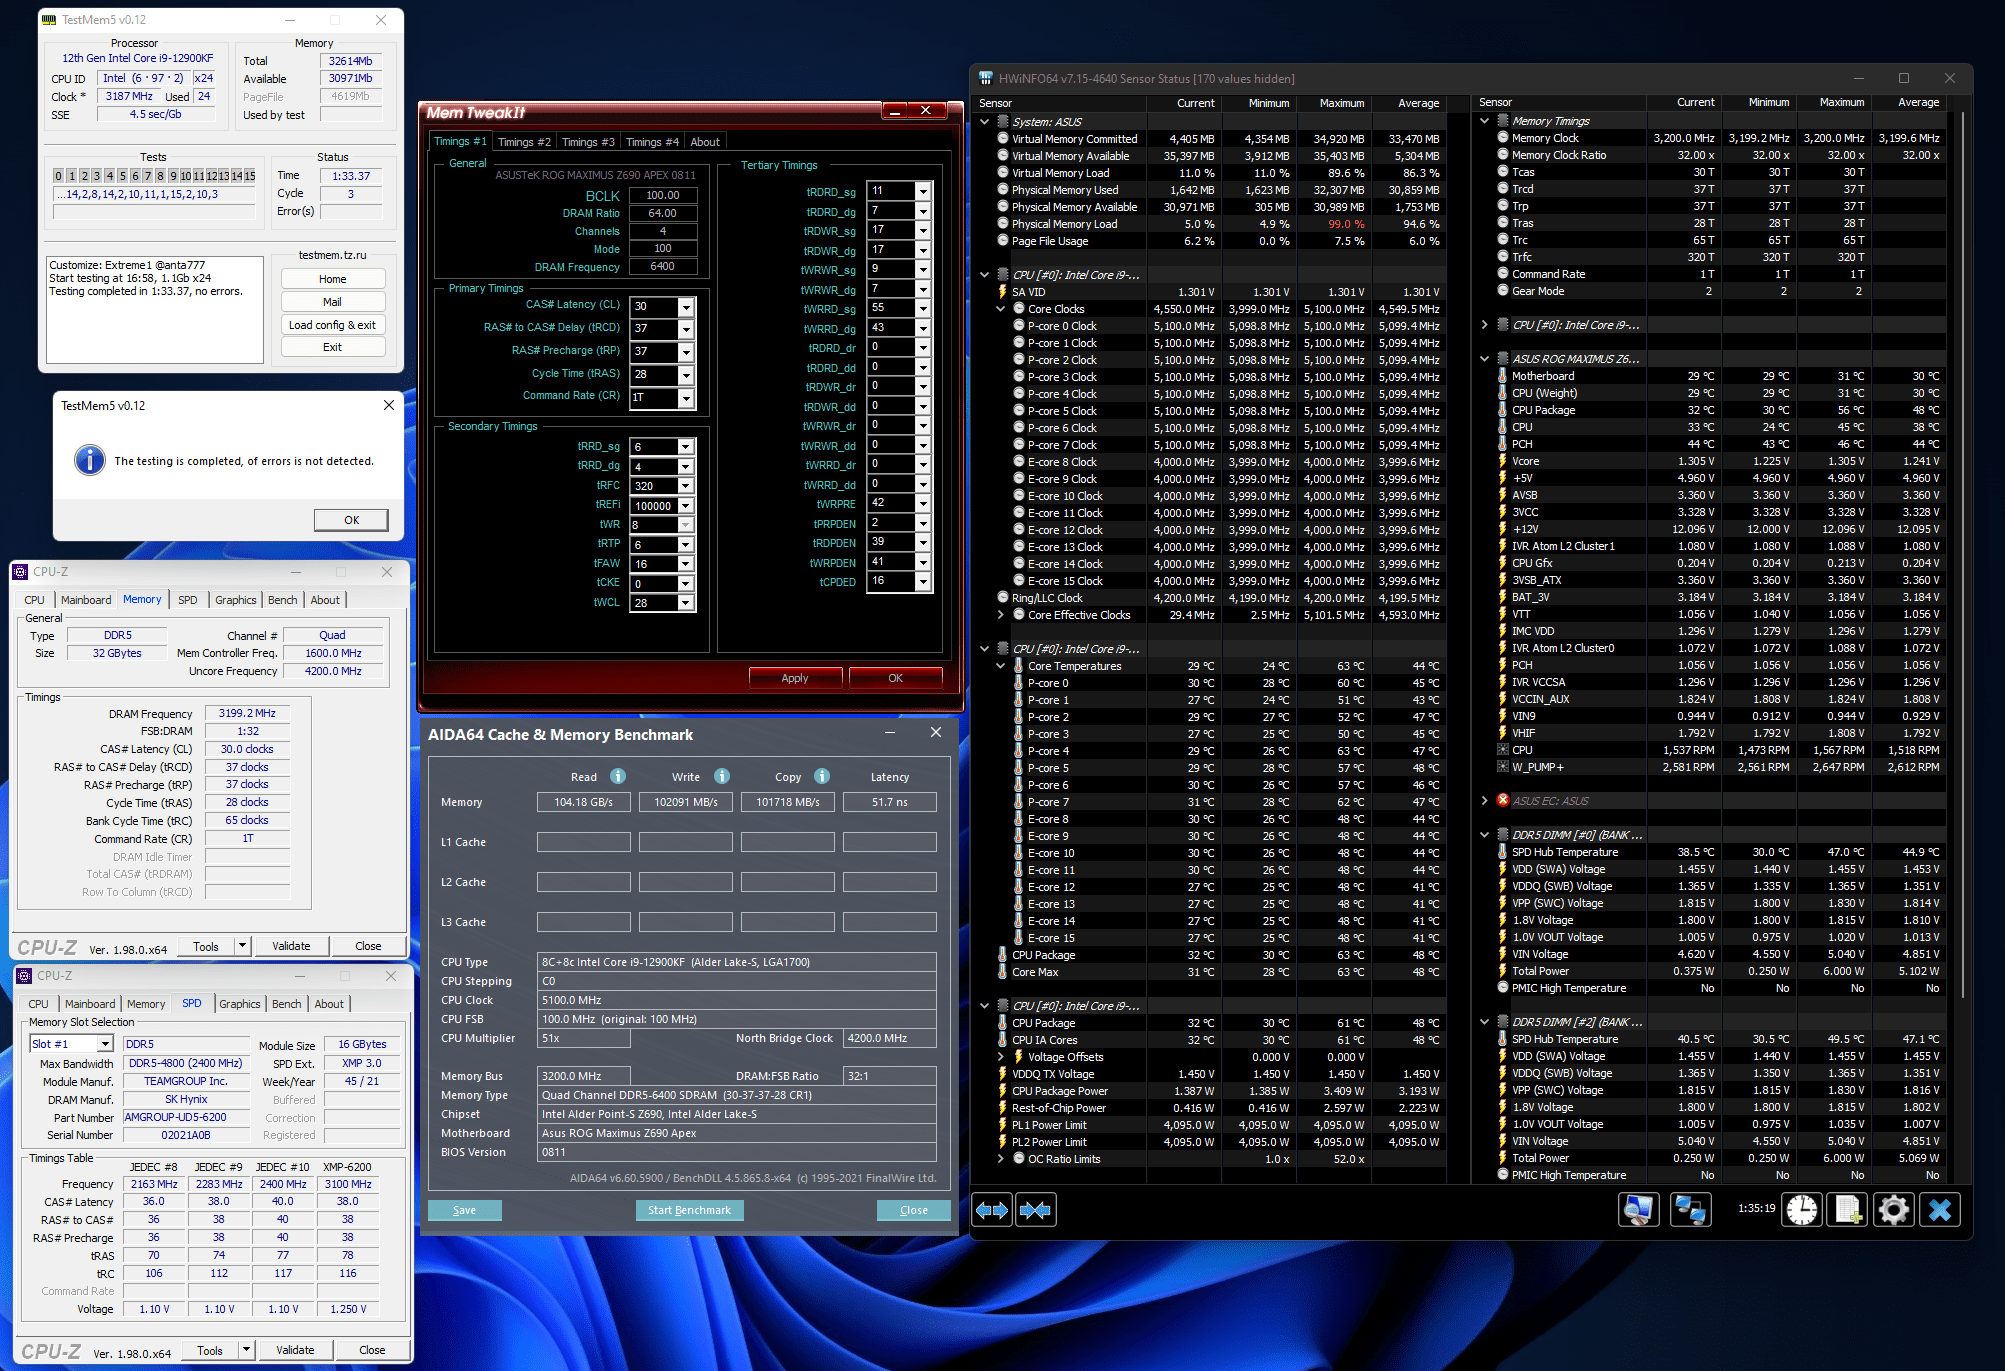Click the Memory Latency result box 51.7 ns
The image size is (2005, 1371).
click(890, 802)
